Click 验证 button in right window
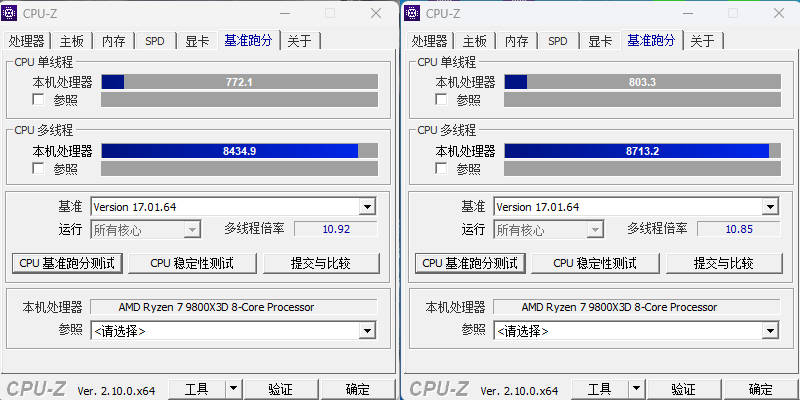This screenshot has width=800, height=400. coord(684,390)
